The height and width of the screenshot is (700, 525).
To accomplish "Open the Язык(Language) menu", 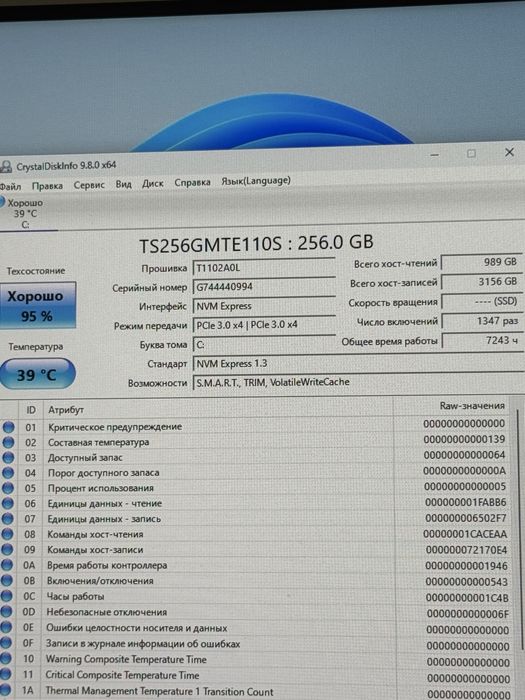I will click(256, 181).
